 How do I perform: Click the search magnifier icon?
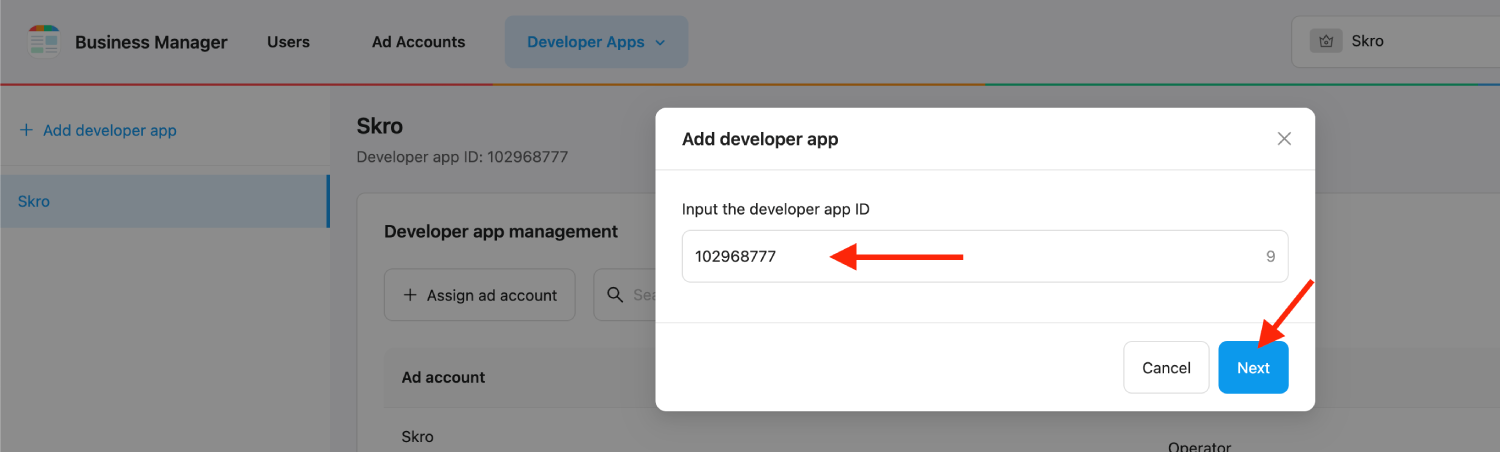point(615,295)
